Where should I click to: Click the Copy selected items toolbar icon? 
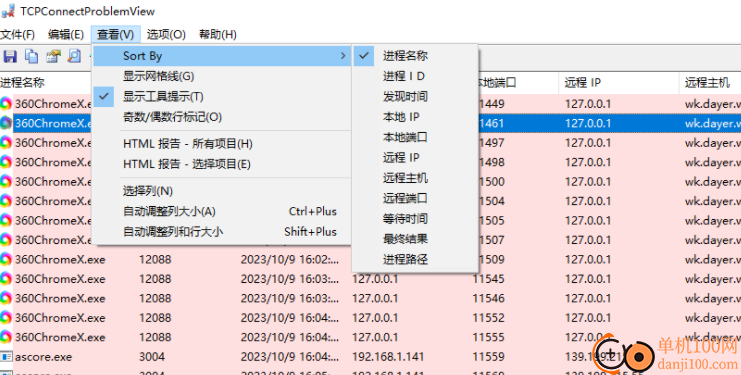click(32, 57)
